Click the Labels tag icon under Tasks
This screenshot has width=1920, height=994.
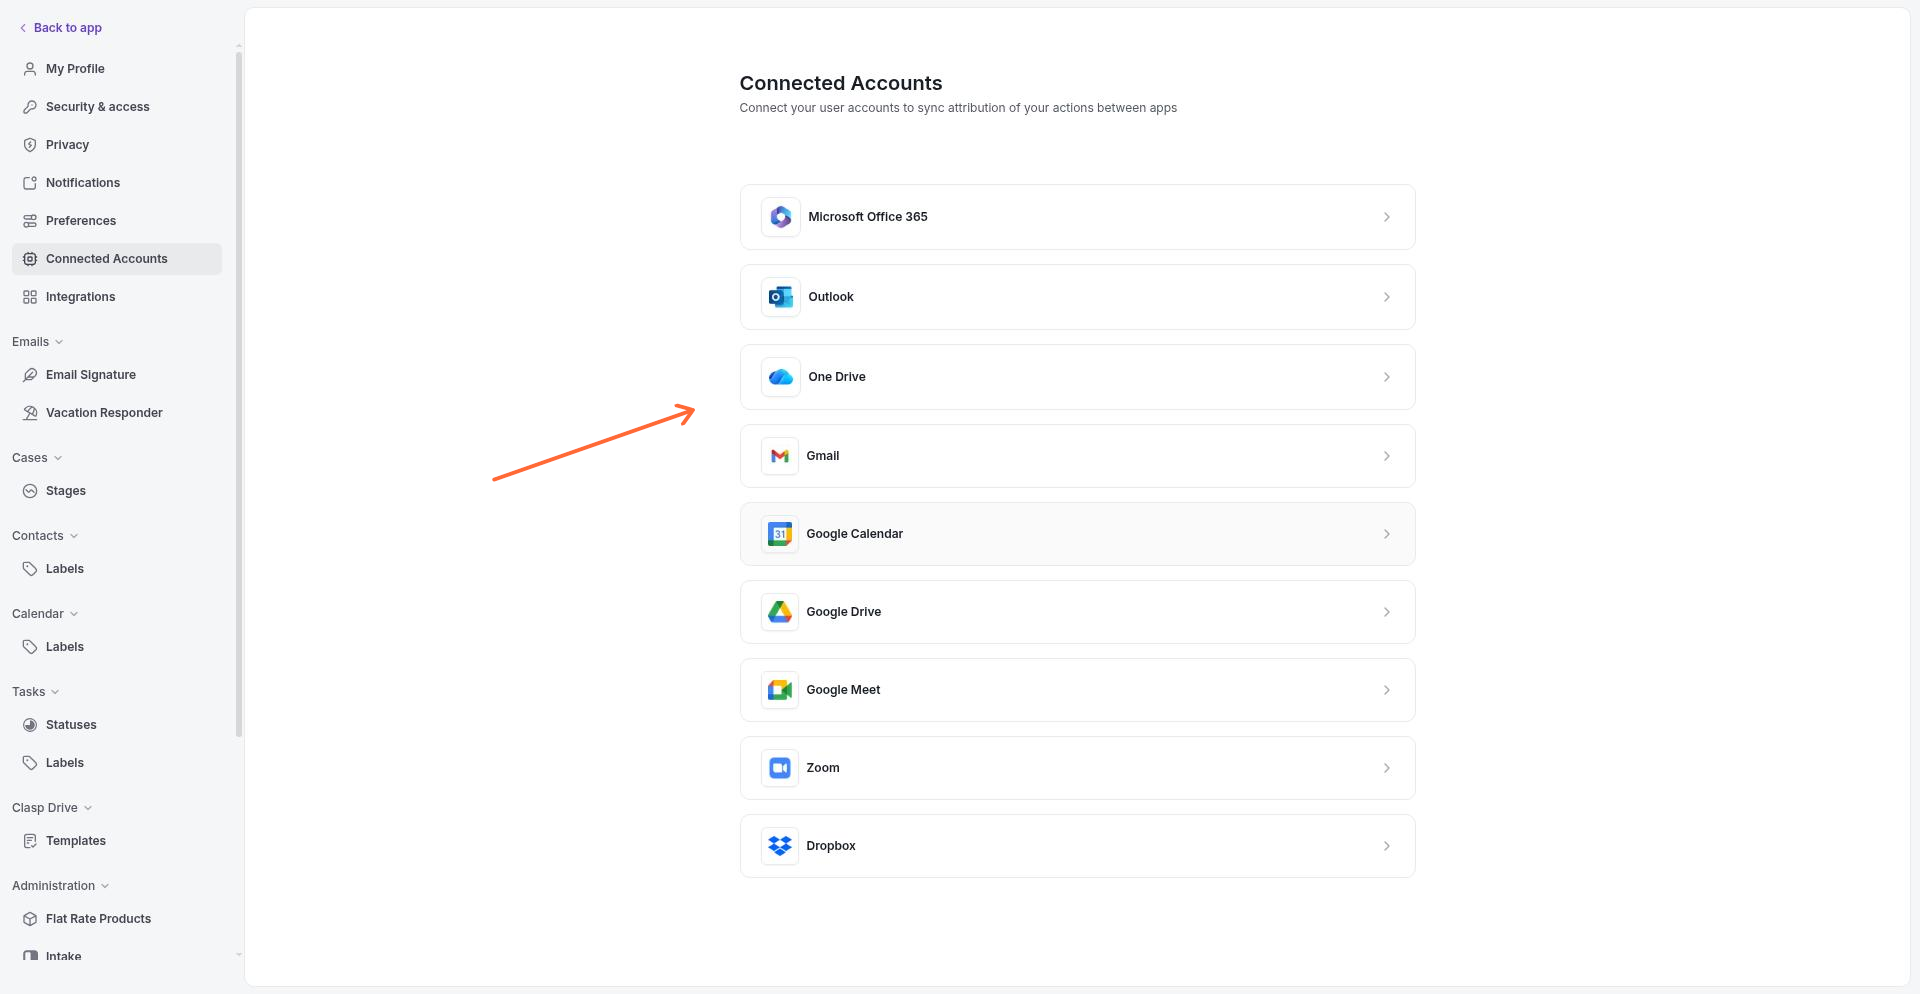(x=30, y=763)
